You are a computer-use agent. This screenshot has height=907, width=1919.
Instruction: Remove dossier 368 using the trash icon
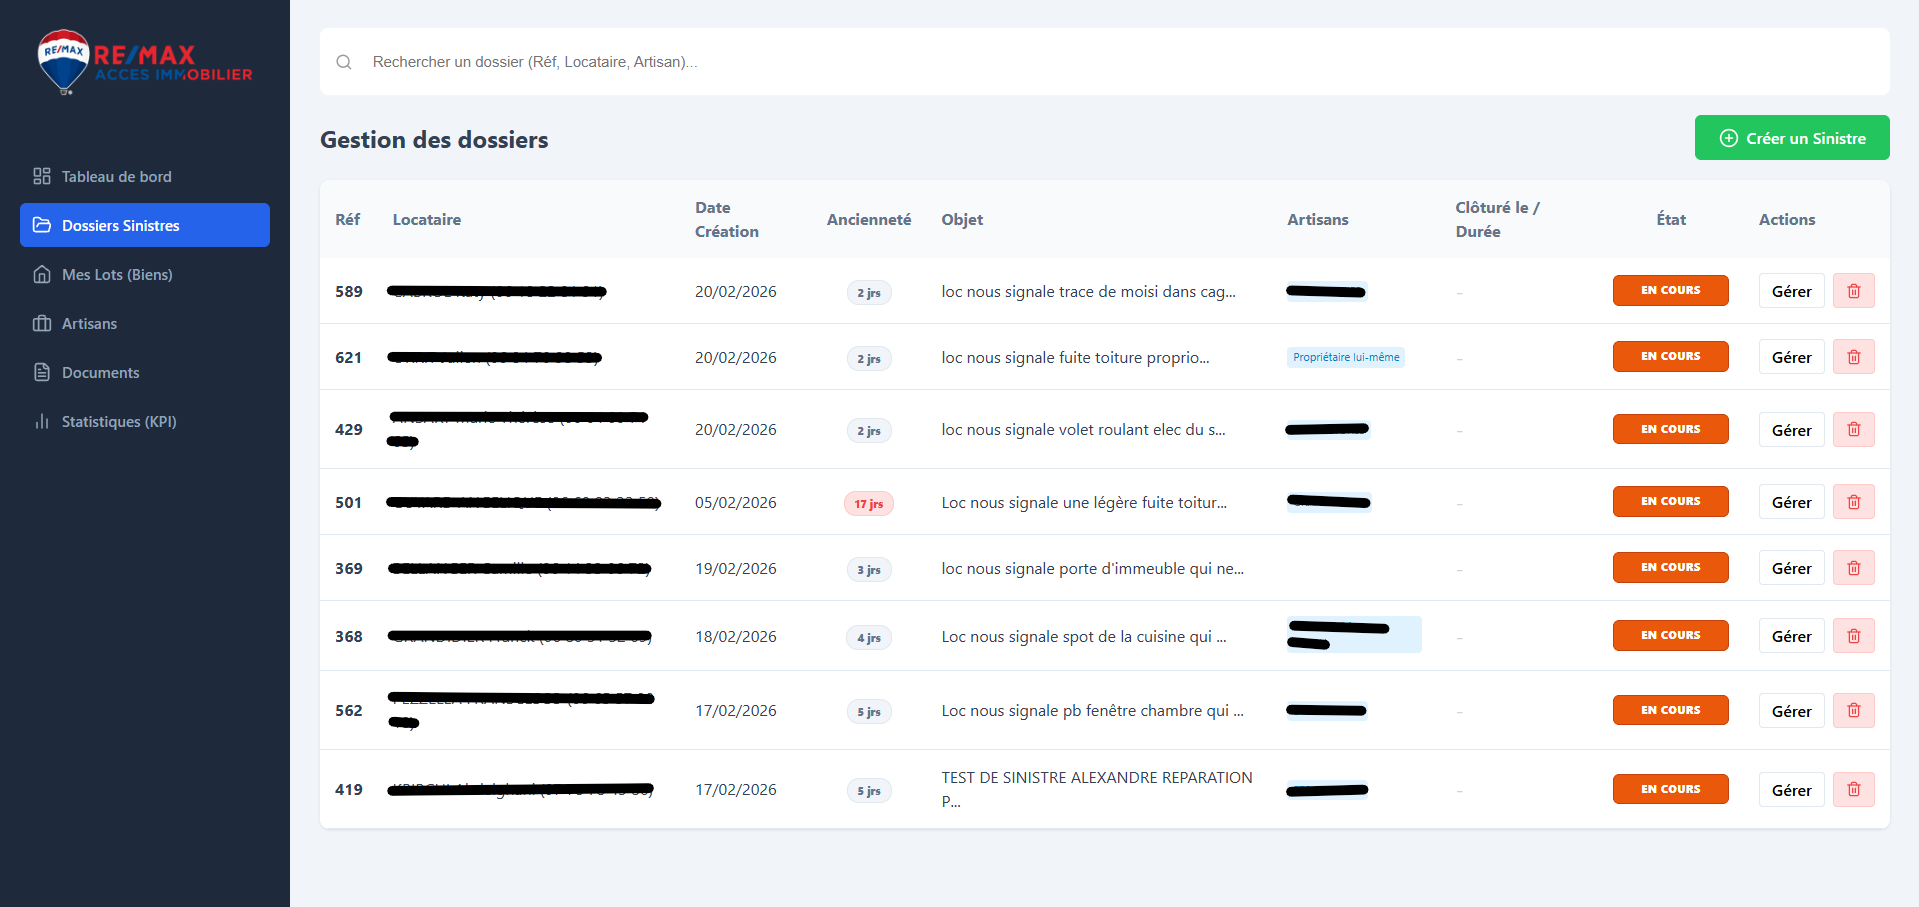coord(1853,636)
